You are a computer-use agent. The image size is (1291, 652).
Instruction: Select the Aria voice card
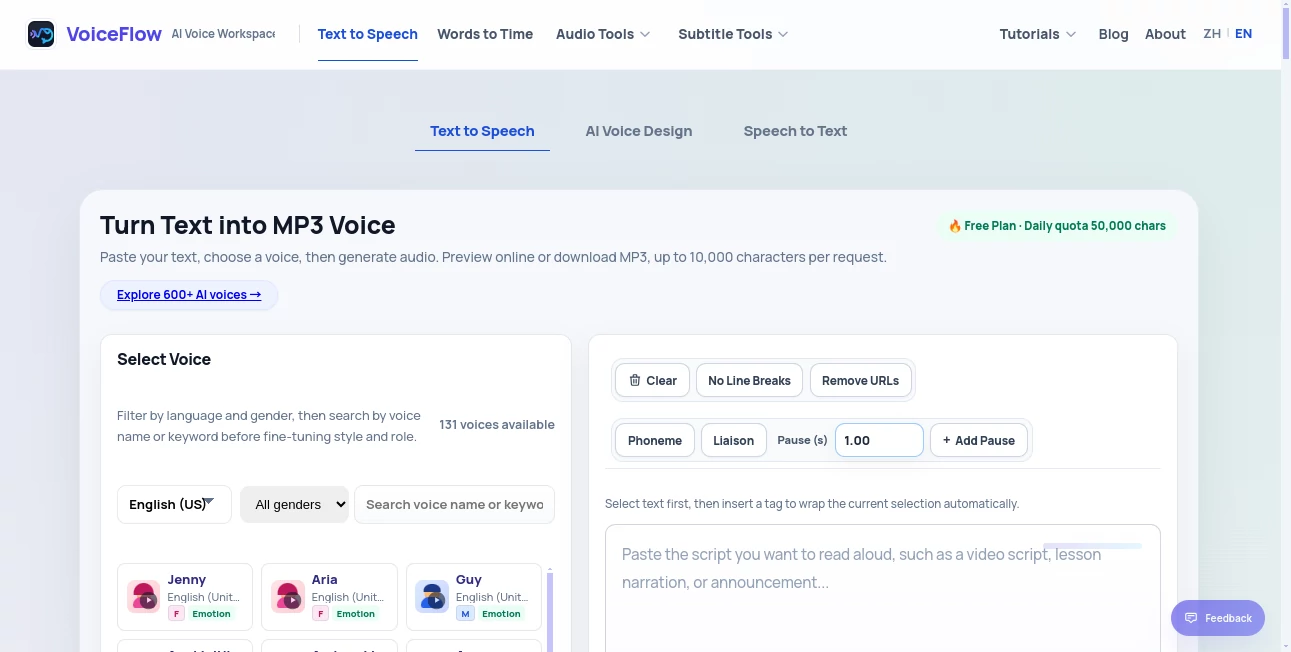(329, 597)
